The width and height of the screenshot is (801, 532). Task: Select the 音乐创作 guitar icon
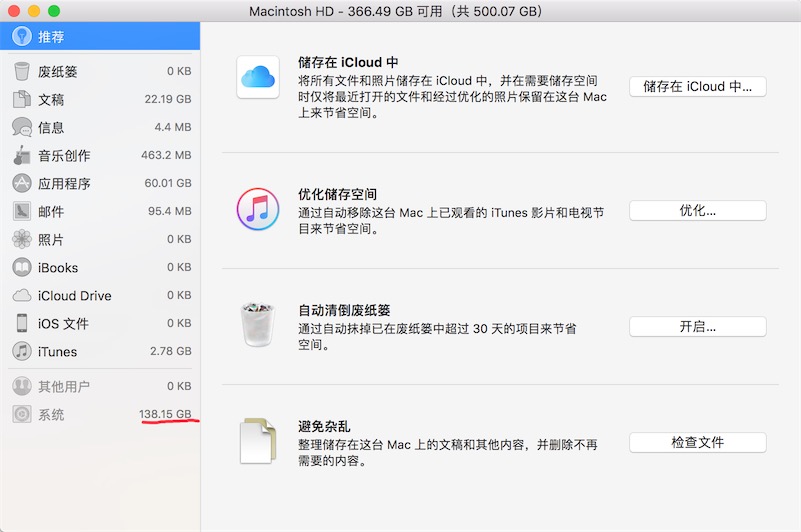tap(22, 155)
